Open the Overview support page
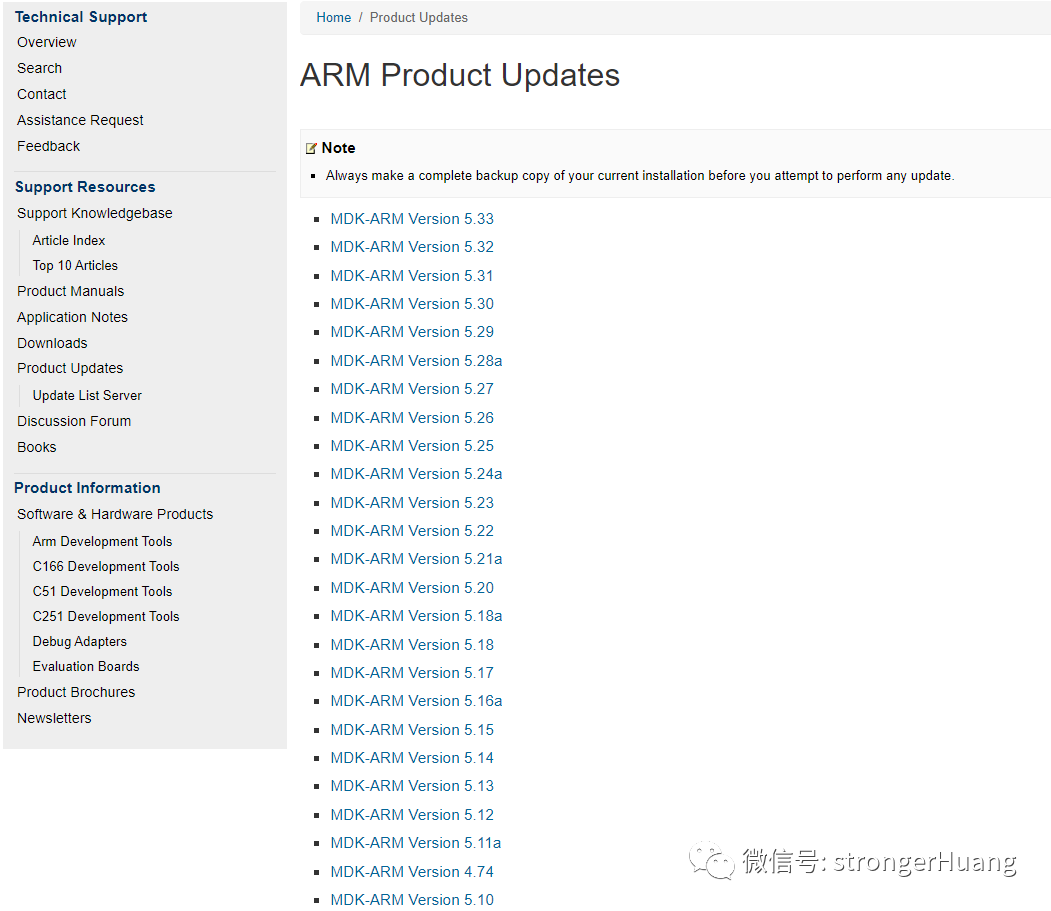This screenshot has width=1051, height=911. [47, 42]
